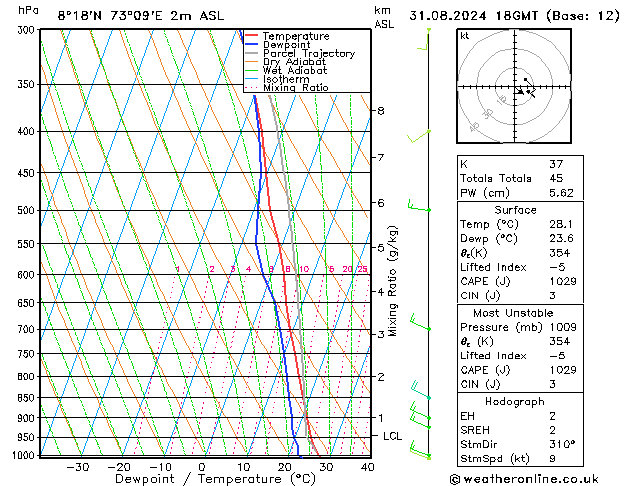This screenshot has height=486, width=629.
Task: Click the '-30' temperature axis tick
Action: point(77,467)
